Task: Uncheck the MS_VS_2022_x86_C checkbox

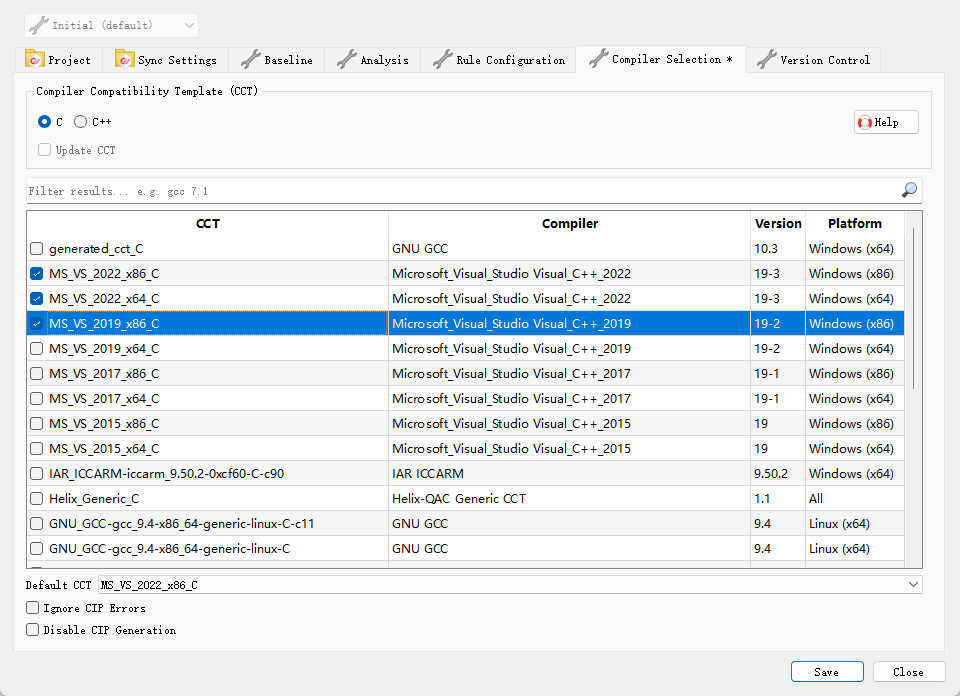Action: click(37, 274)
